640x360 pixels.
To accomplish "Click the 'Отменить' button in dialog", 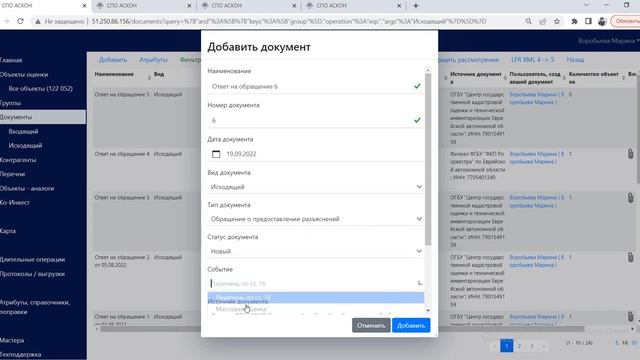I will tap(371, 325).
